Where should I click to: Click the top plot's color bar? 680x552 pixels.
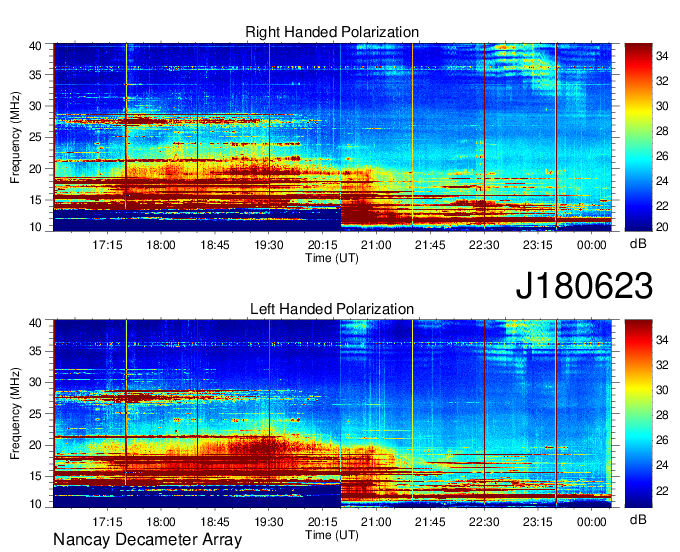(x=638, y=137)
